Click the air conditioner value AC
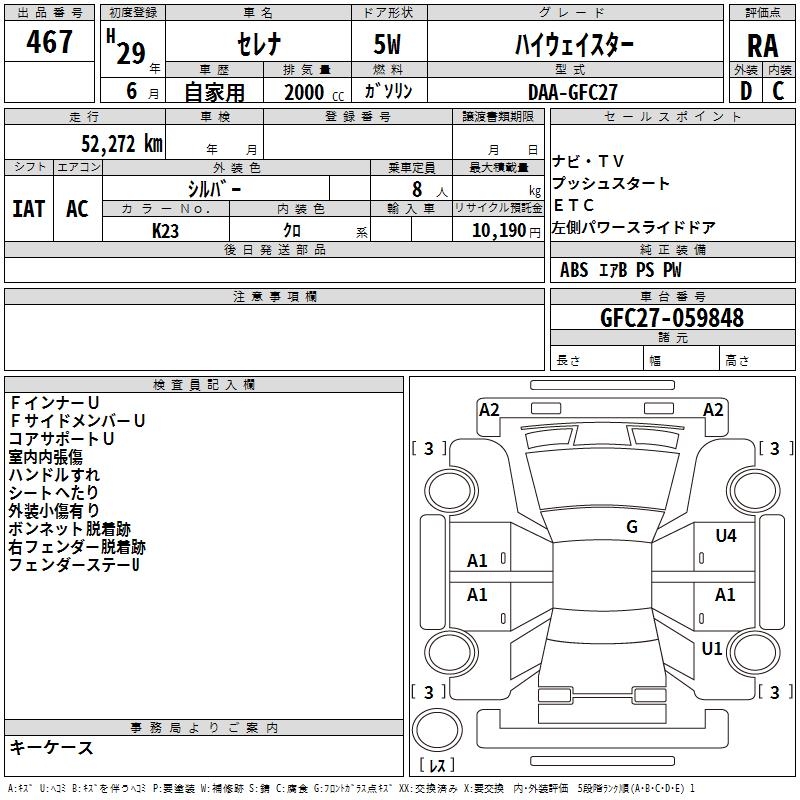This screenshot has height=800, width=800. [77, 209]
